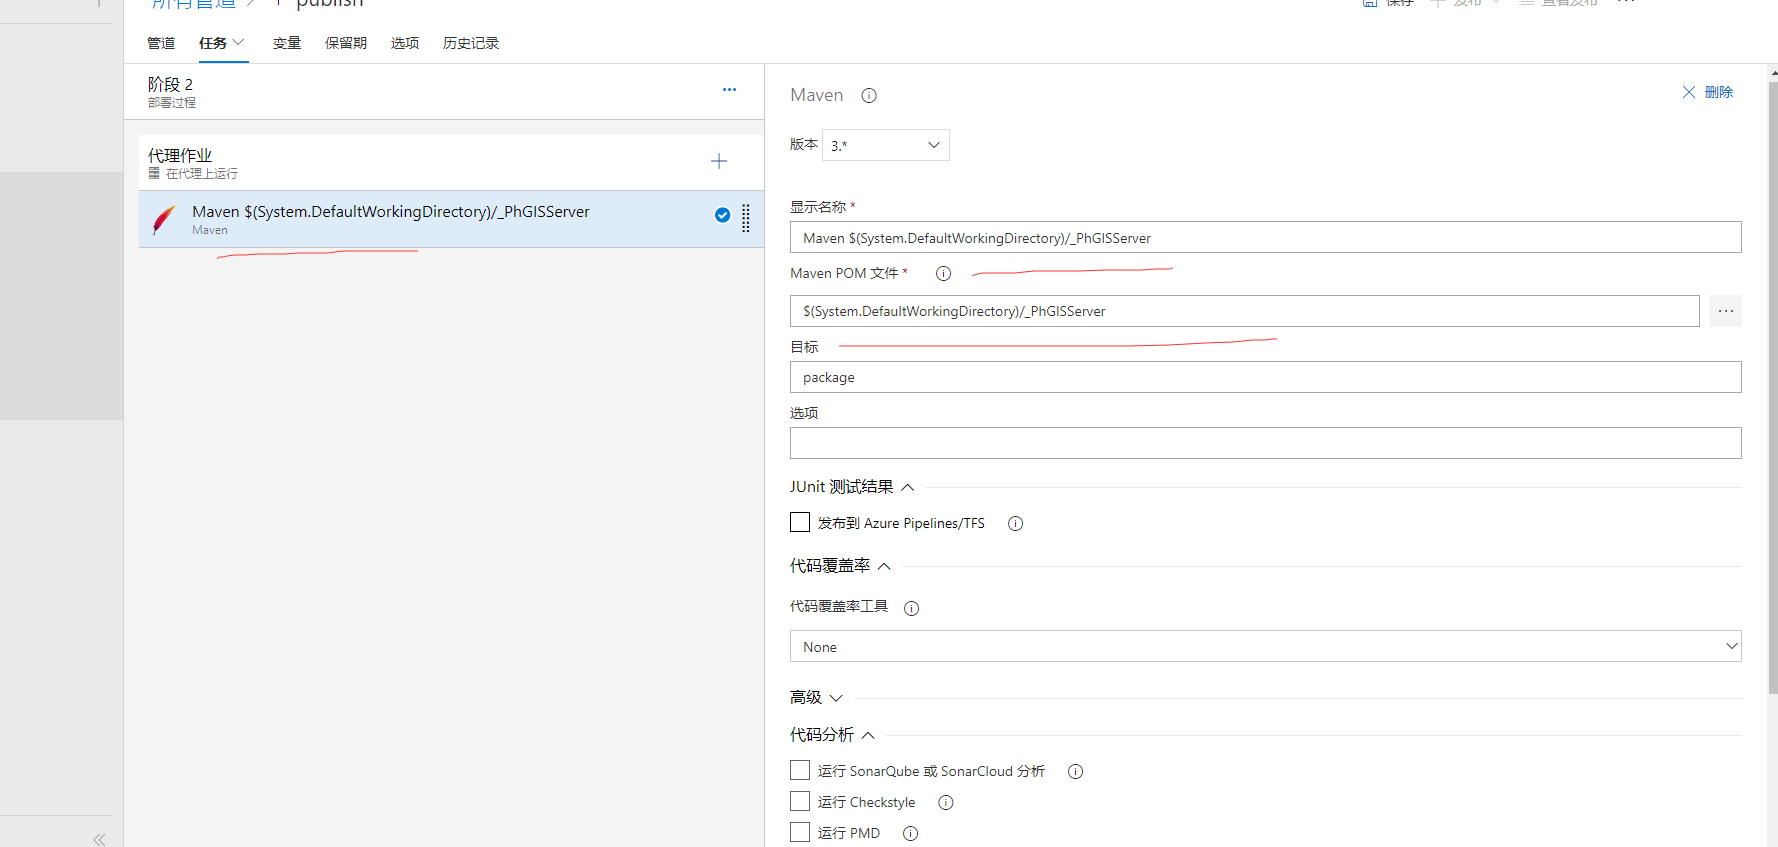This screenshot has width=1778, height=847.
Task: Open the code coverage tool None dropdown
Action: (x=1265, y=646)
